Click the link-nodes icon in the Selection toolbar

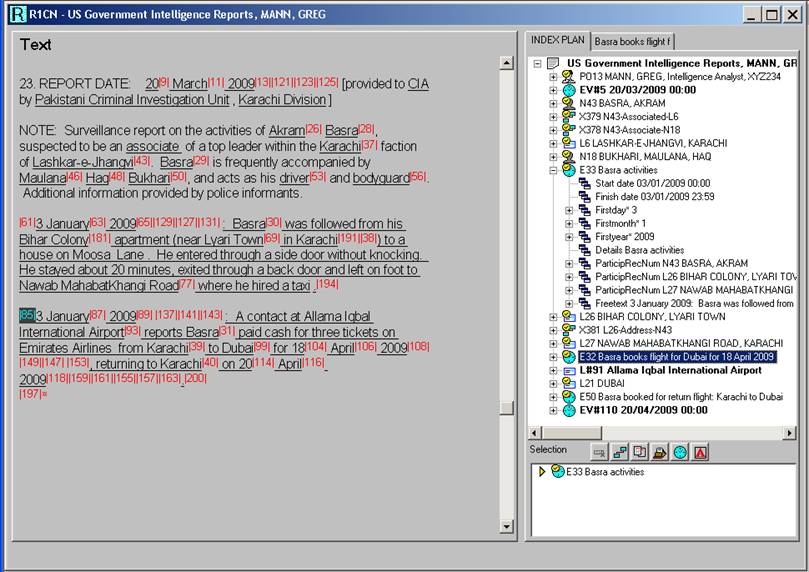point(620,452)
